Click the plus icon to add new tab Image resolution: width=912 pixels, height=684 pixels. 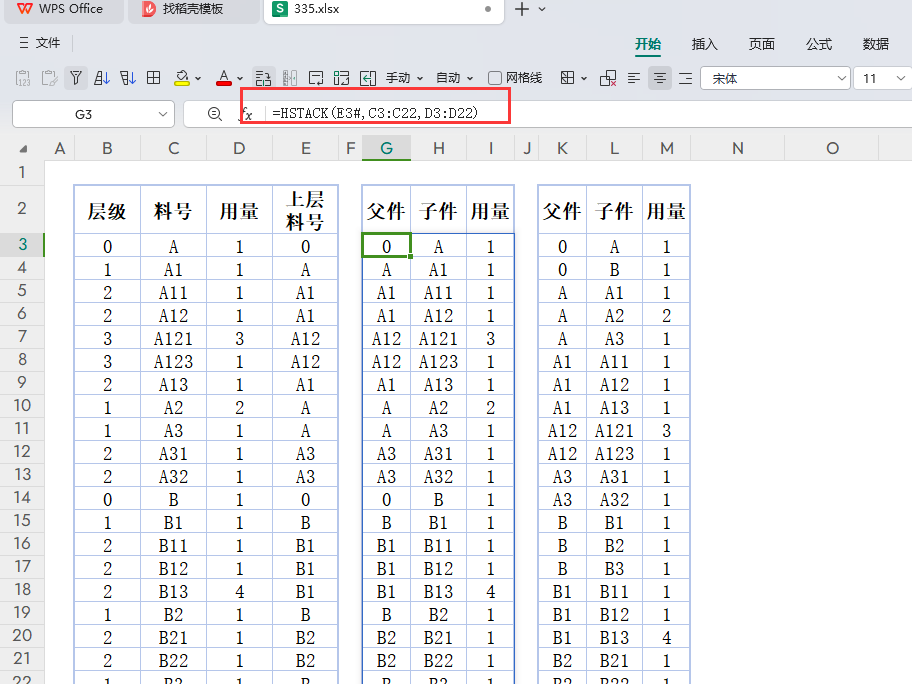522,9
